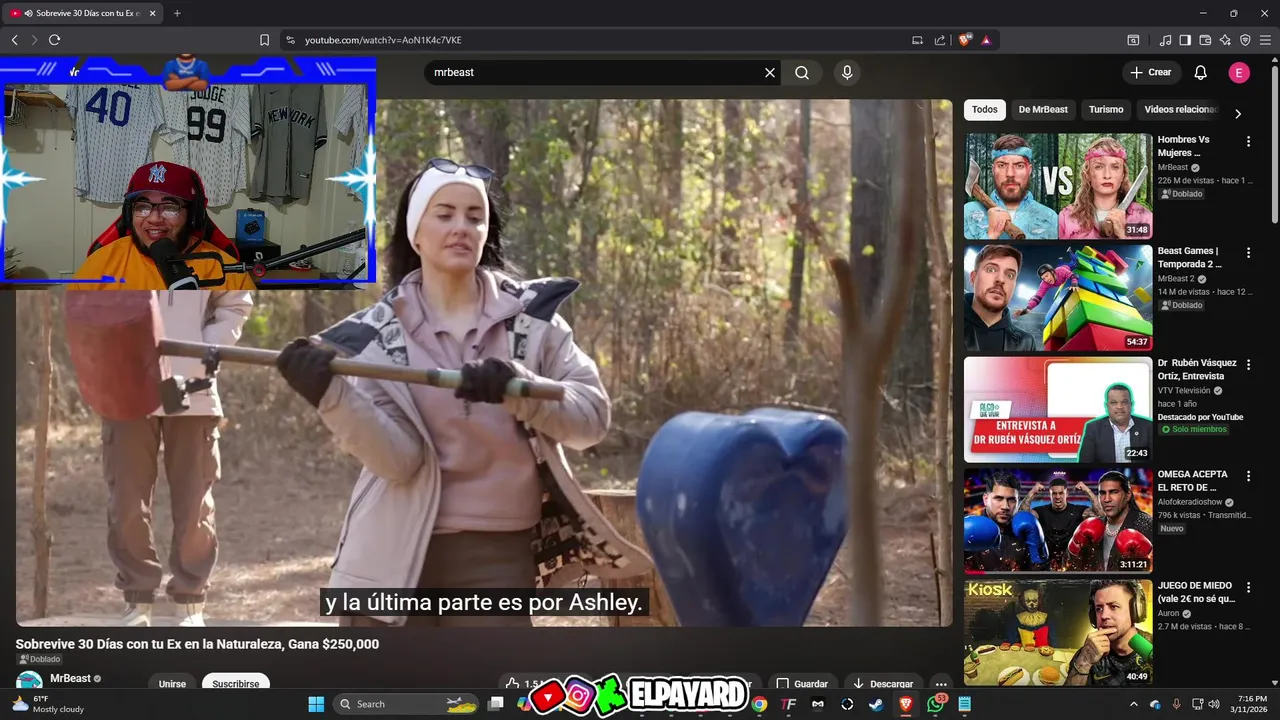Click the Descargar button

(882, 683)
